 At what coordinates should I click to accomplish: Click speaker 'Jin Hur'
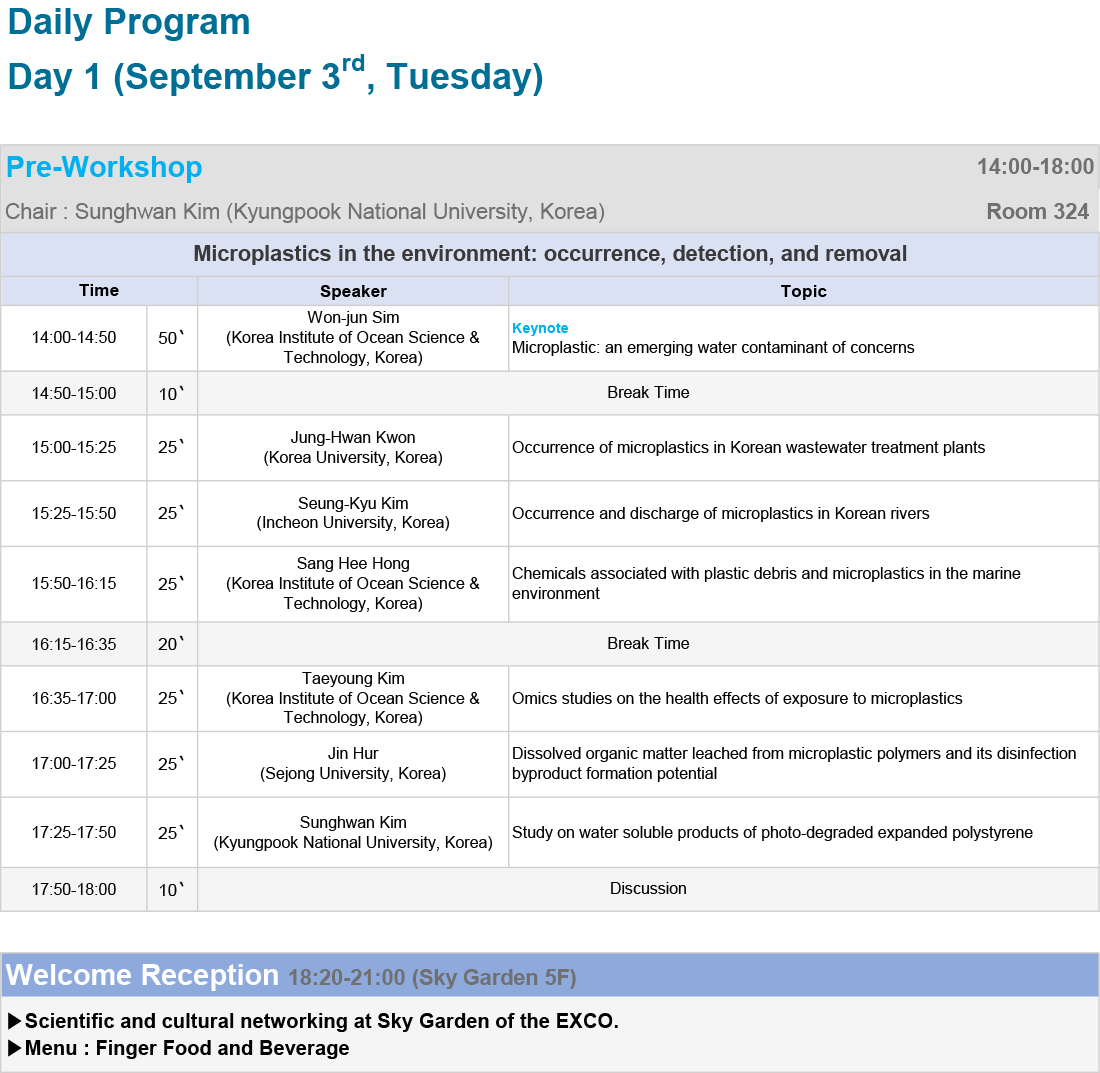pos(353,753)
